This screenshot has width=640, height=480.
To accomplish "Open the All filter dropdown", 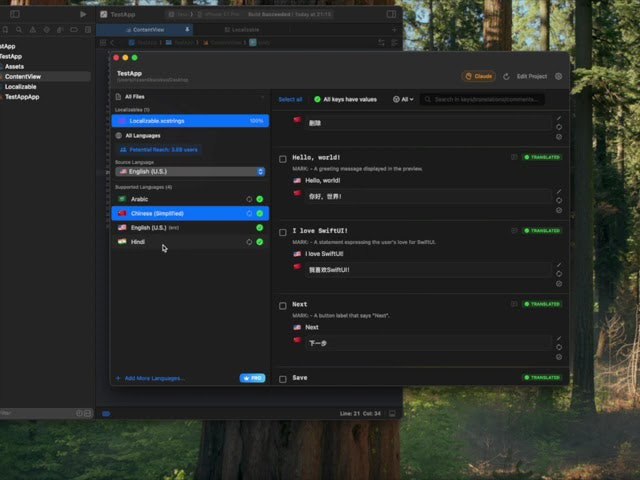I will (x=403, y=99).
